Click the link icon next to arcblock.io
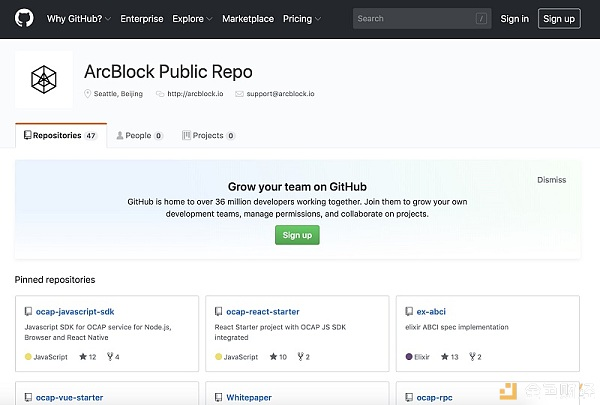 point(160,94)
